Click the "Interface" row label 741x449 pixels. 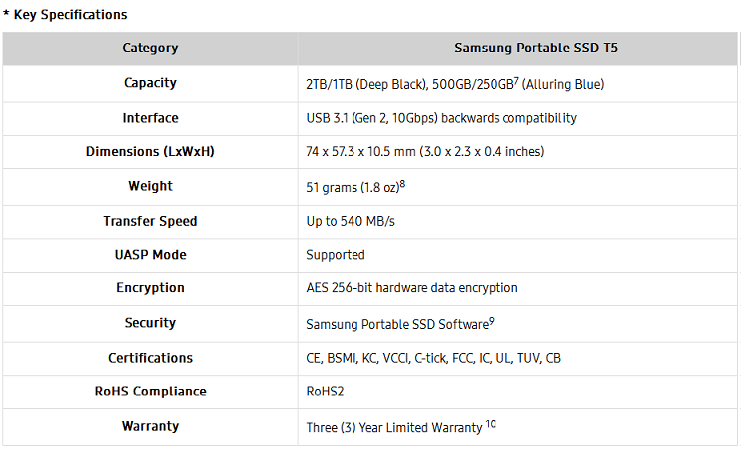[x=150, y=118]
